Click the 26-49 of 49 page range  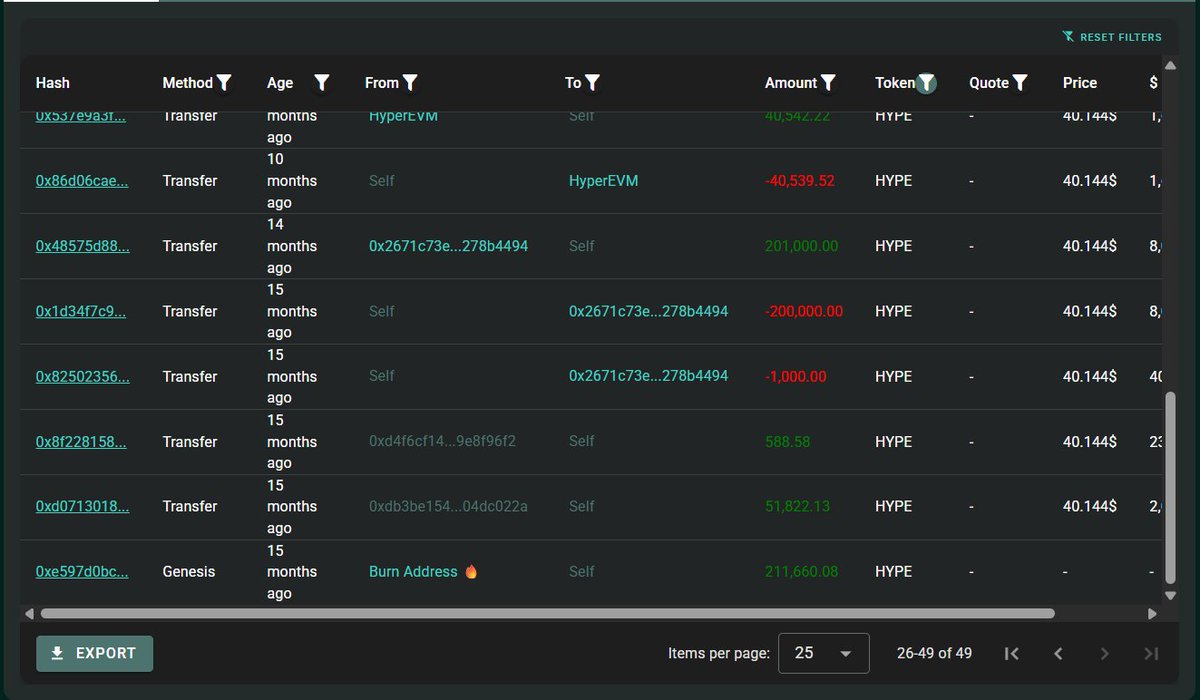pyautogui.click(x=934, y=653)
